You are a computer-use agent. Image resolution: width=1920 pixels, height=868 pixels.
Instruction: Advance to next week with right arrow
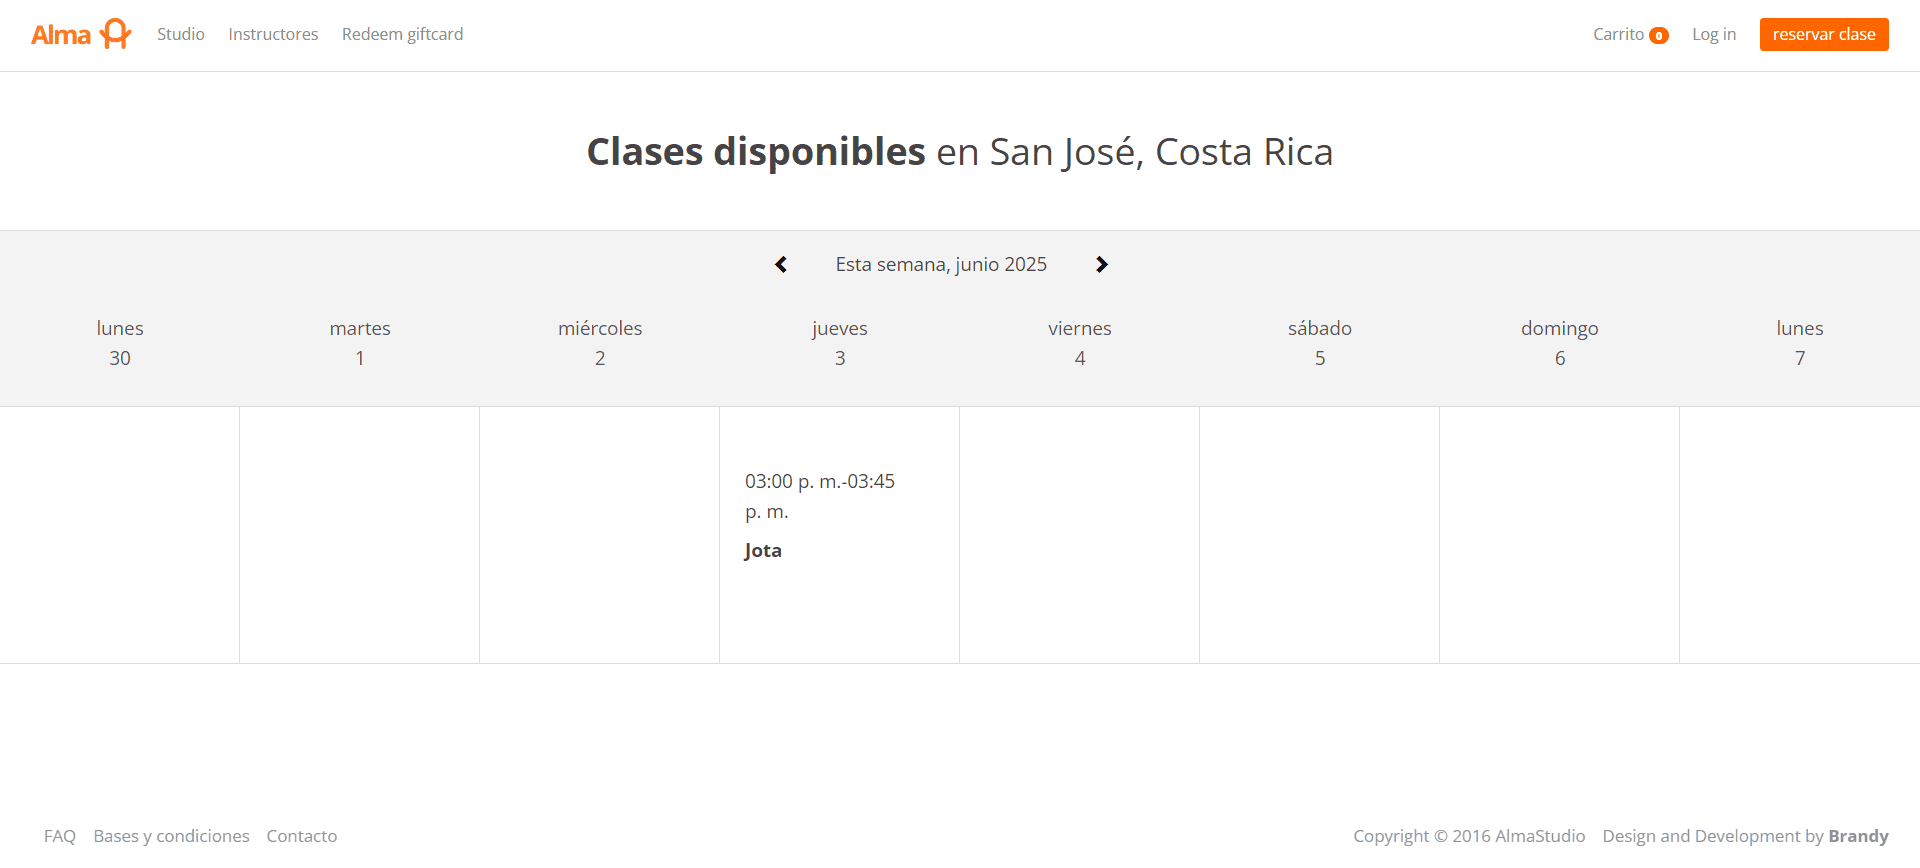coord(1101,264)
